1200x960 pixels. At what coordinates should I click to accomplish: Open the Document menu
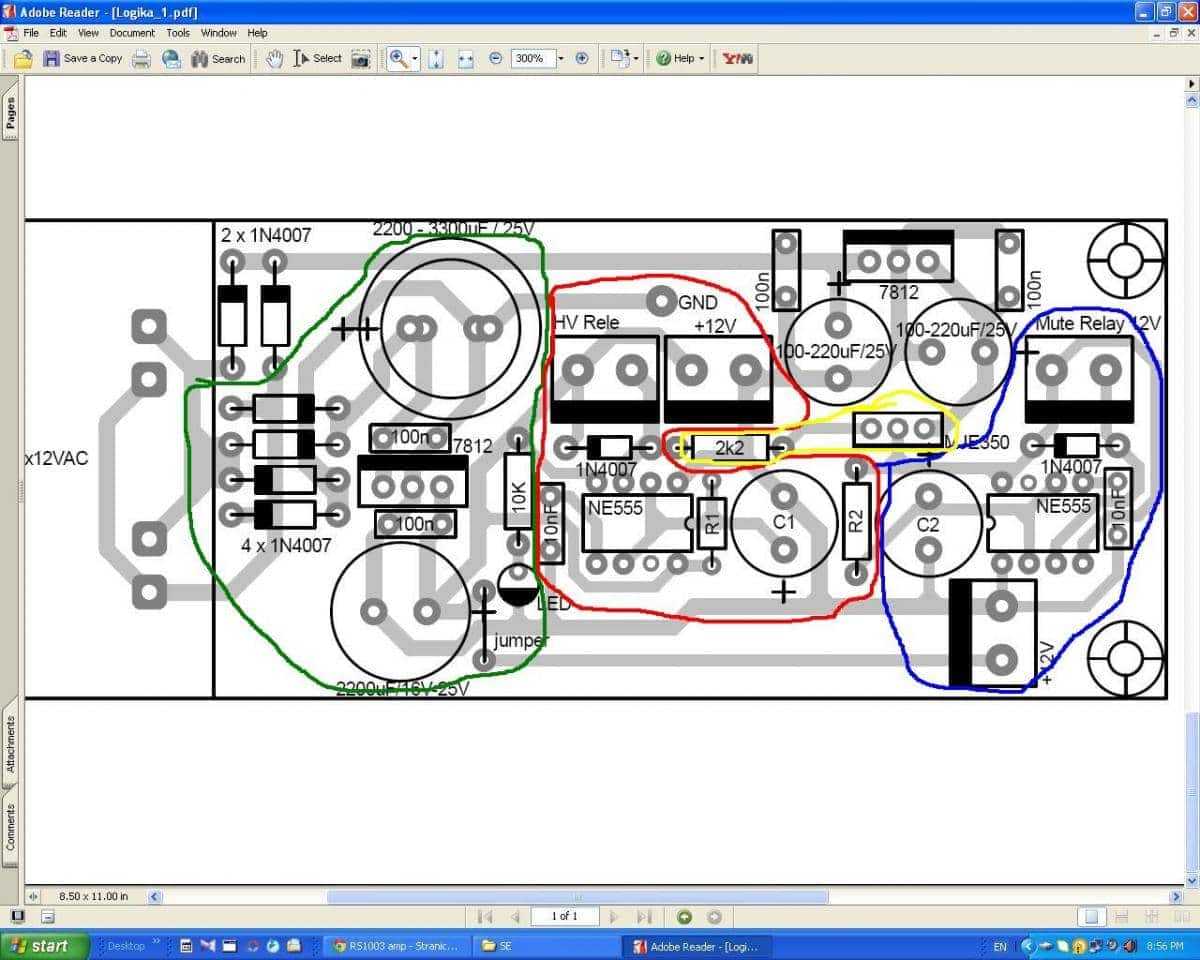click(x=132, y=33)
